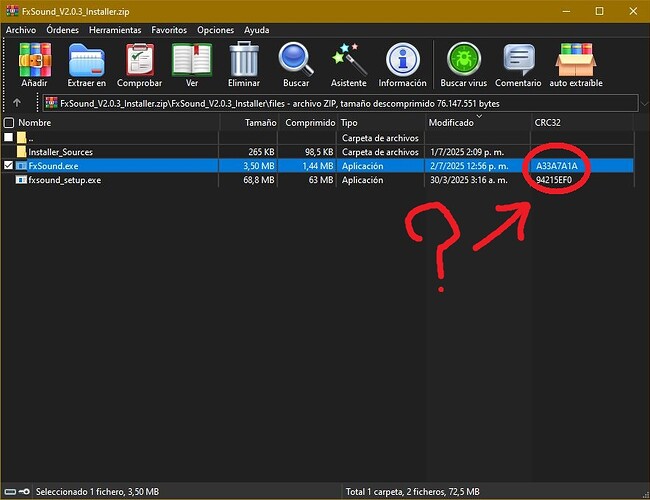
Task: Click the auto extraíble box icon
Action: (x=576, y=60)
